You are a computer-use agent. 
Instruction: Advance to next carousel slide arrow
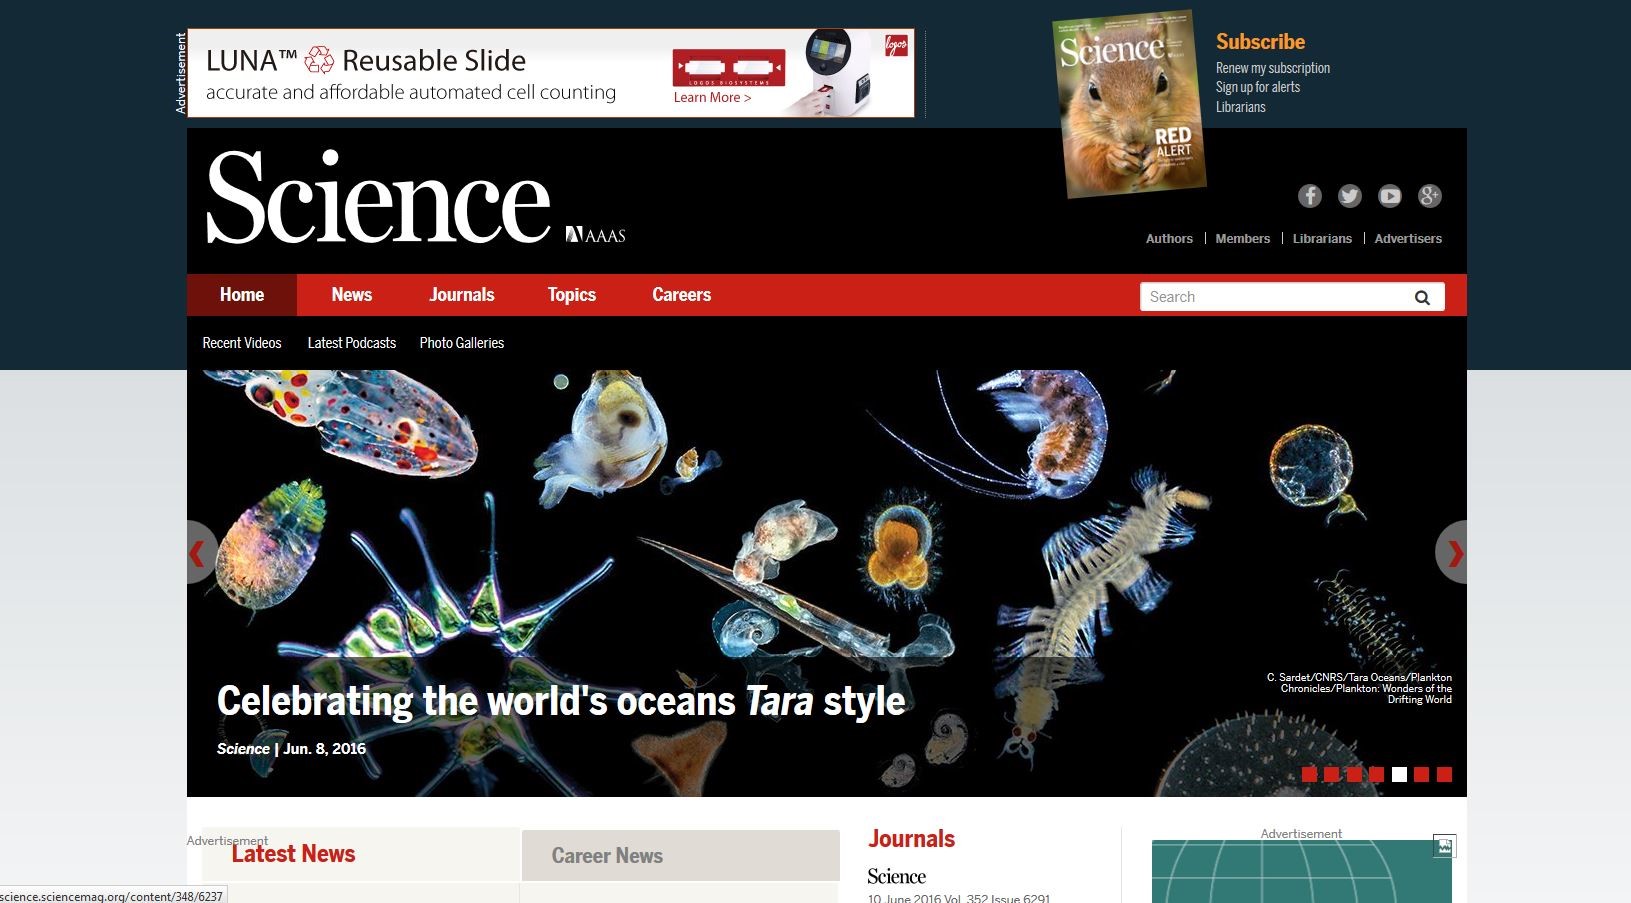[x=1452, y=552]
